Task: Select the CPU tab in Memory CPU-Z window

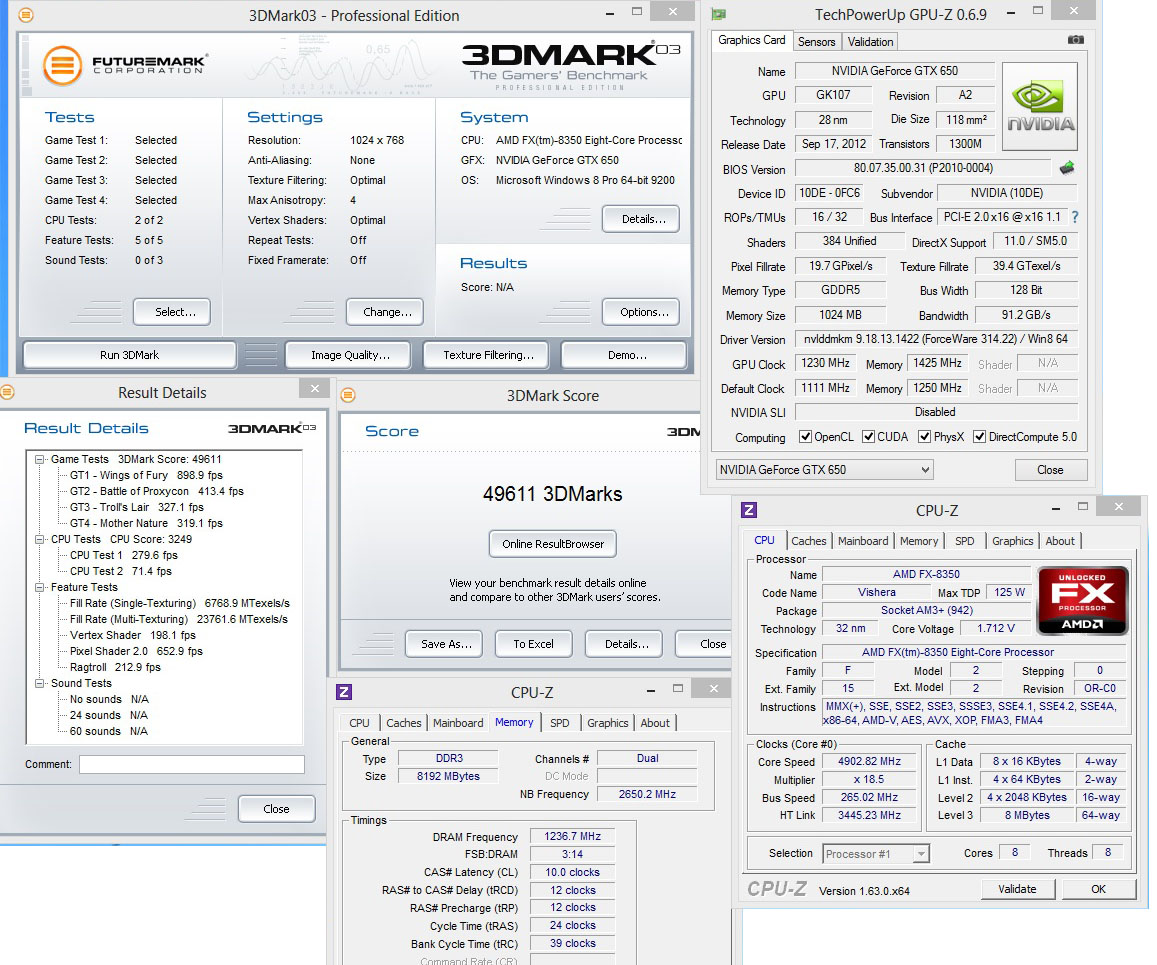Action: 359,723
